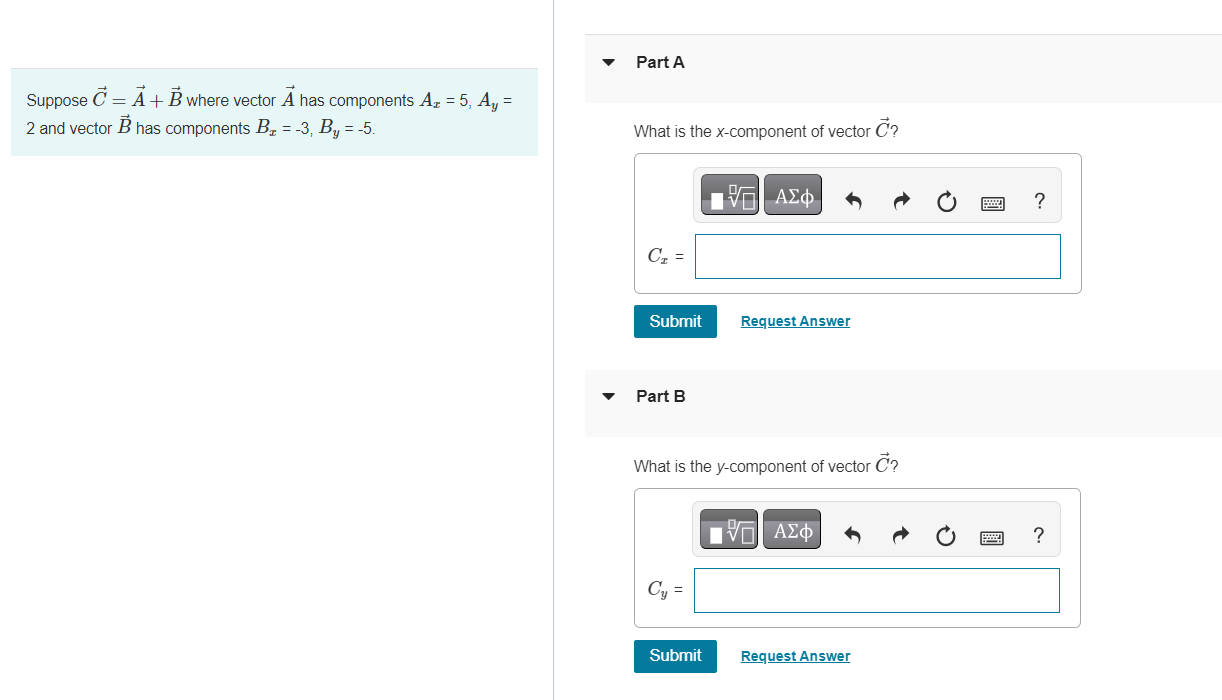Open Request Answer for Part A
Viewport: 1222px width, 700px height.
[795, 320]
